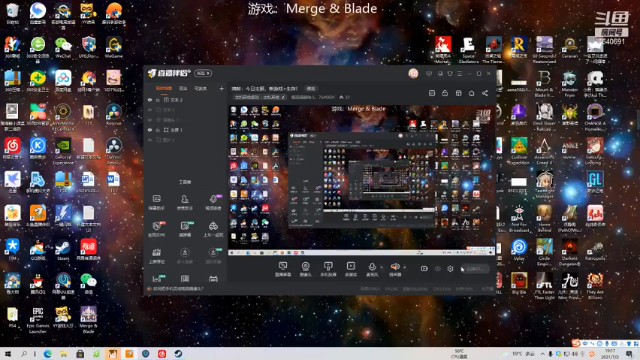Show hidden system tray icons chevron

pyautogui.click(x=542, y=354)
